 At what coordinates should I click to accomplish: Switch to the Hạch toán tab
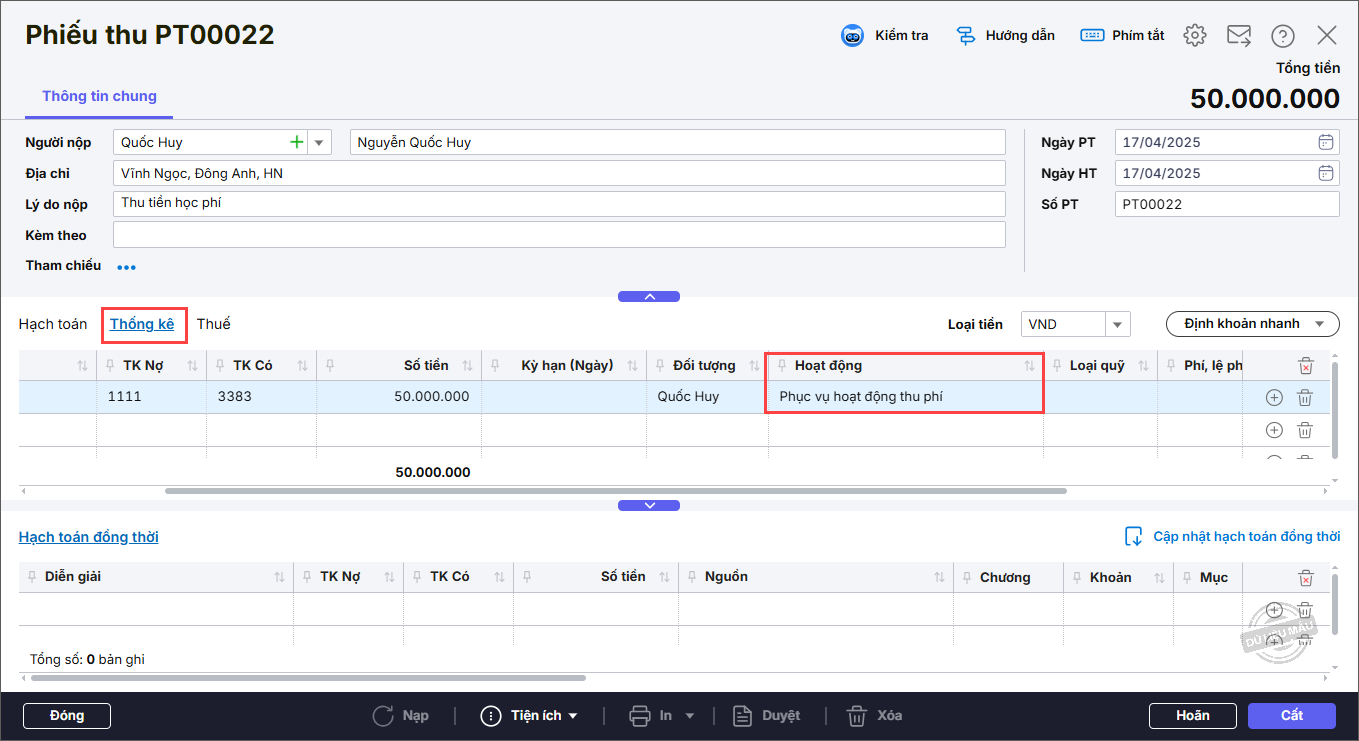tap(53, 324)
